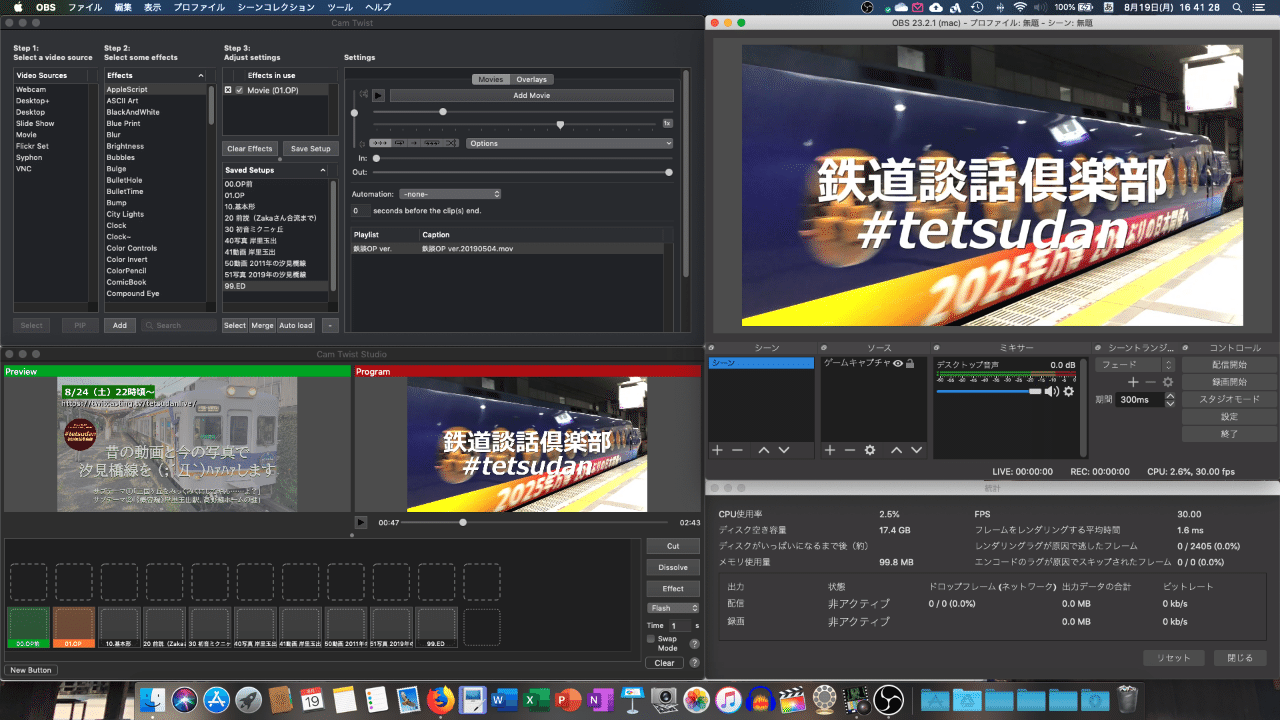Open the Flash effect dropdown
Viewport: 1280px width, 720px height.
673,608
